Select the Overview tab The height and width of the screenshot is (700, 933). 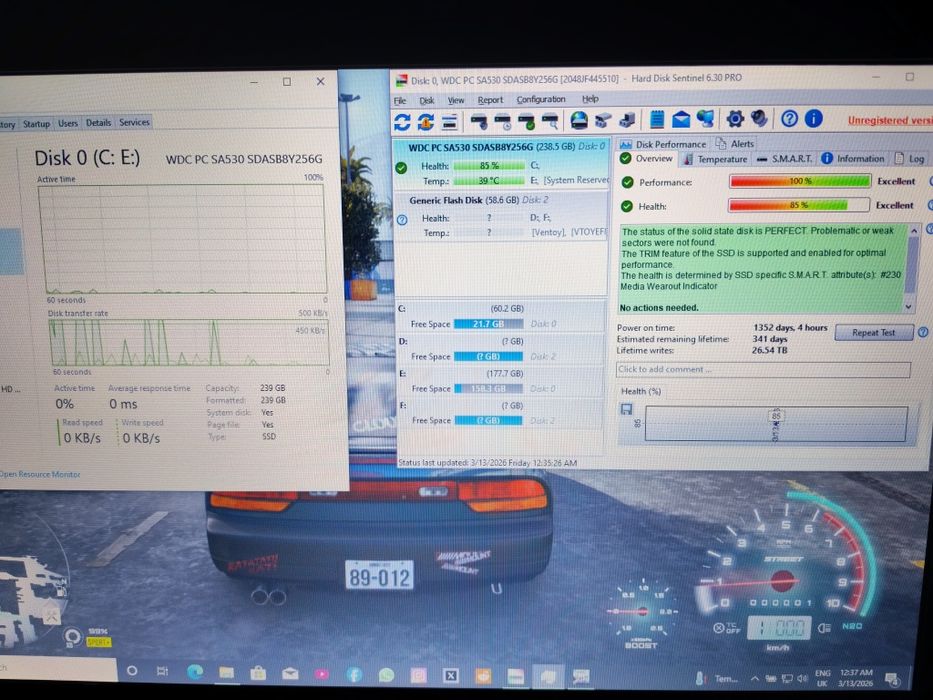click(647, 158)
